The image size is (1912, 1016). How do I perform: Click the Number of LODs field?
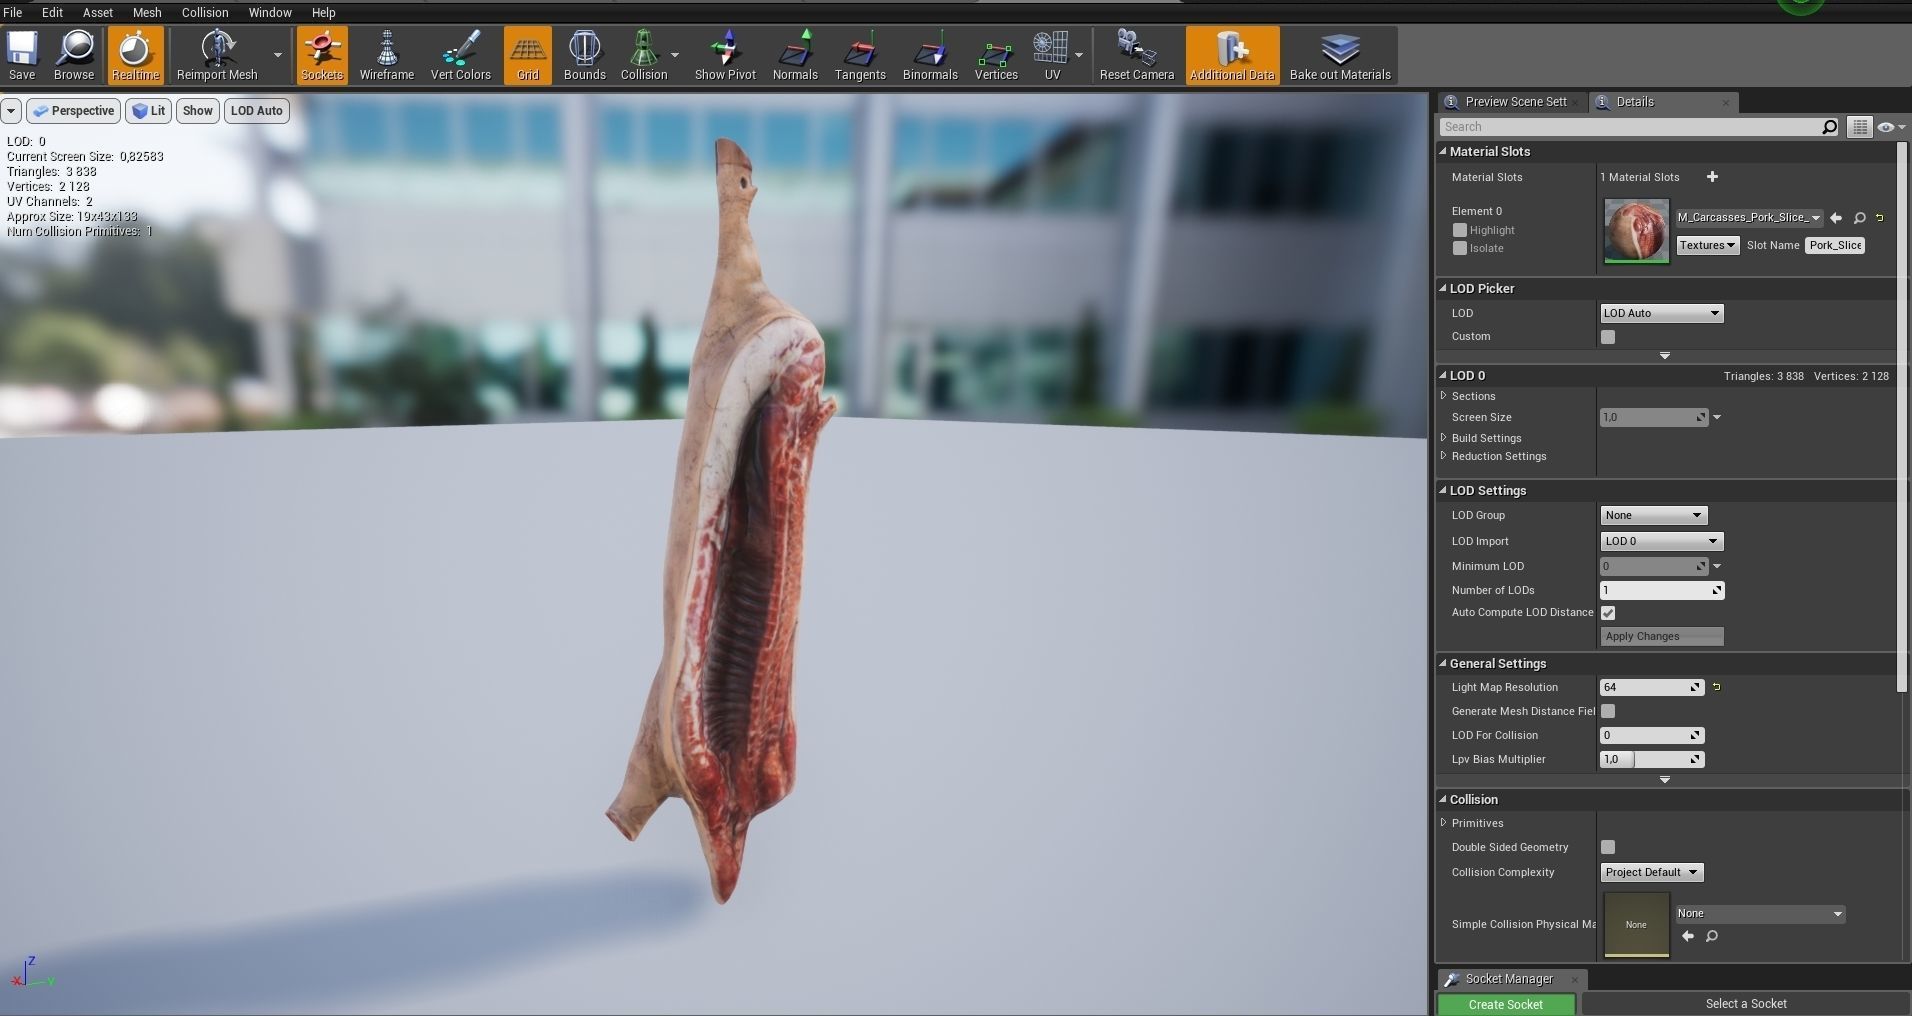click(x=1662, y=590)
